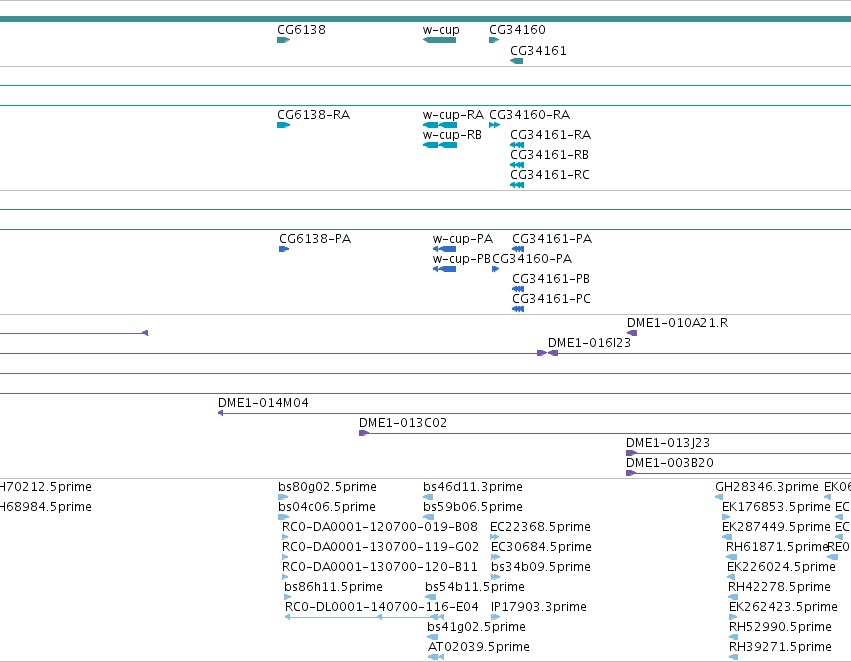Select transcript CG34160-RA
851x662 pixels.
click(530, 115)
